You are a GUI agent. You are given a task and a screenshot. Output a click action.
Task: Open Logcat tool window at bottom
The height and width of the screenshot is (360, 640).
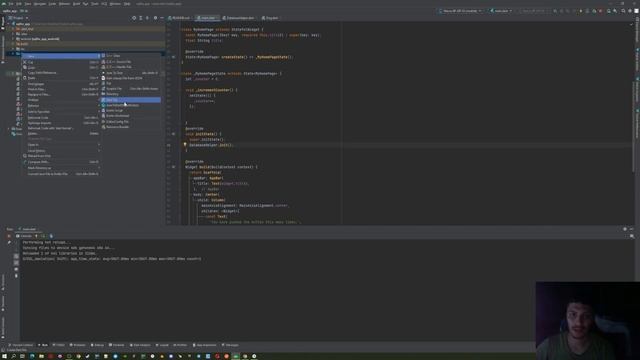tap(162, 345)
